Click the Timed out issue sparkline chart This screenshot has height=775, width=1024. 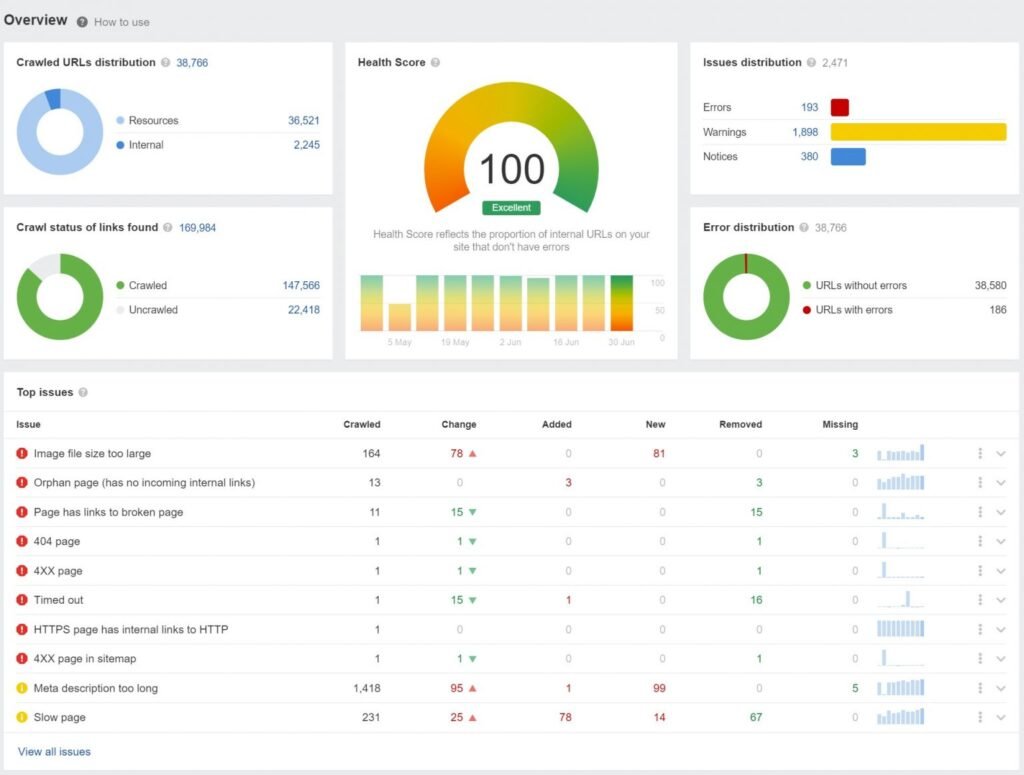(901, 600)
